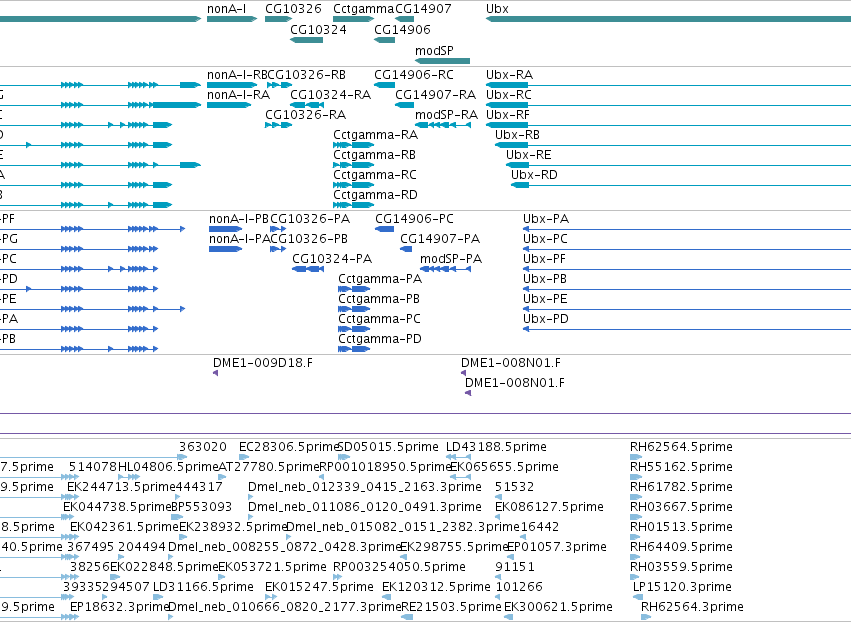Click protein label CG10326-PA
The image size is (851, 622).
[x=310, y=219]
